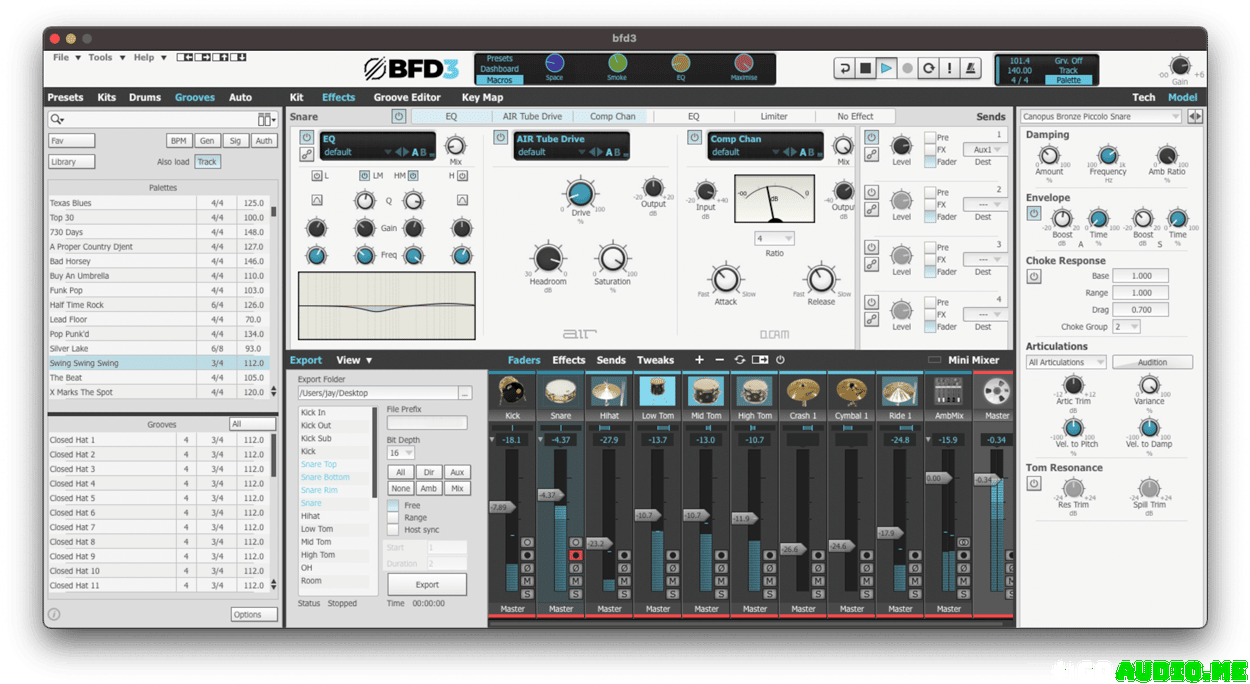
Task: Select the Hihat channel image in mixer
Action: tap(609, 391)
